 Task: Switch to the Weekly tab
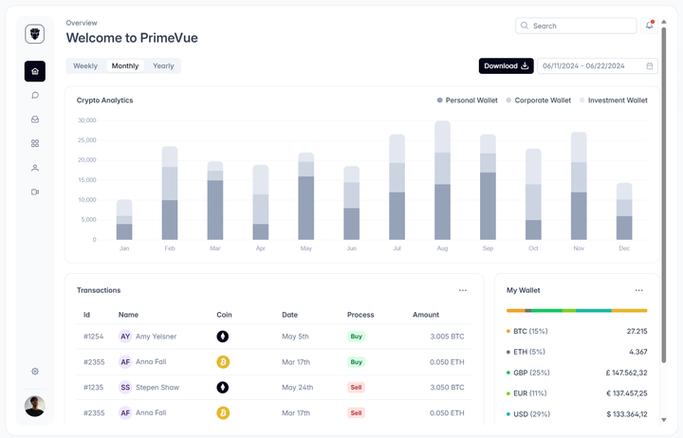(85, 66)
